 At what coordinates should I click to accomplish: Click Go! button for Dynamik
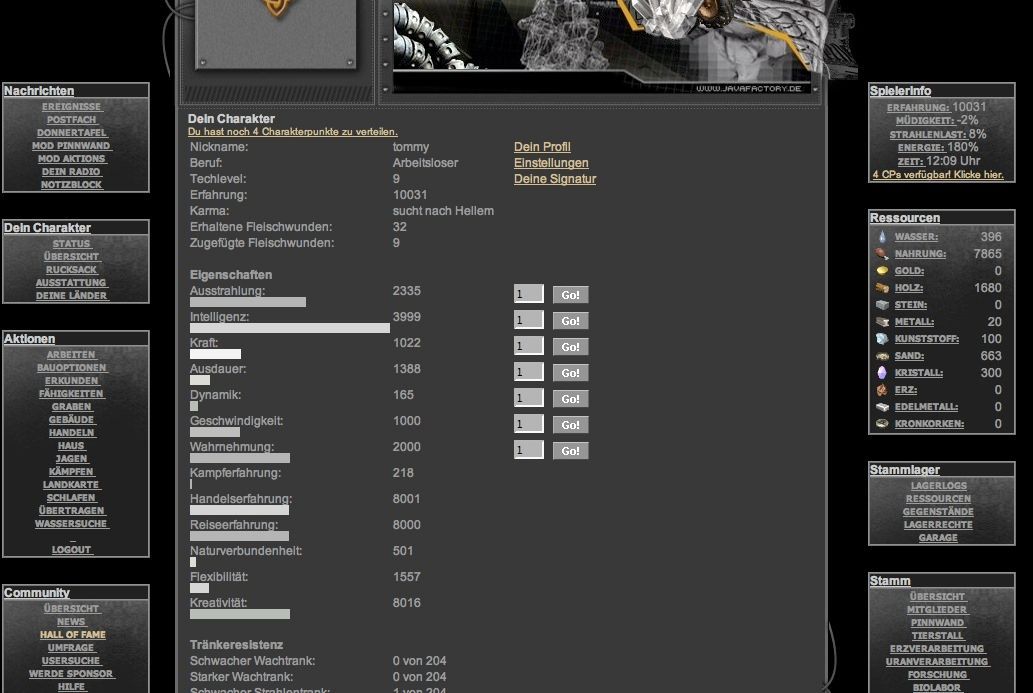571,399
